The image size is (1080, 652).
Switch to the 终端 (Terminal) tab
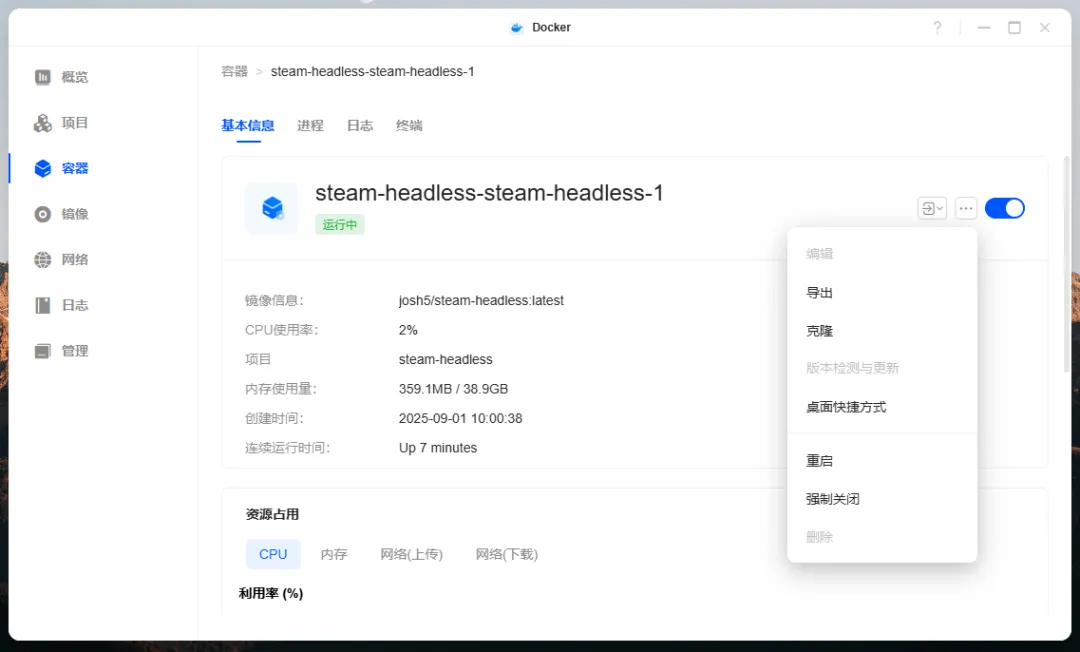pos(408,125)
